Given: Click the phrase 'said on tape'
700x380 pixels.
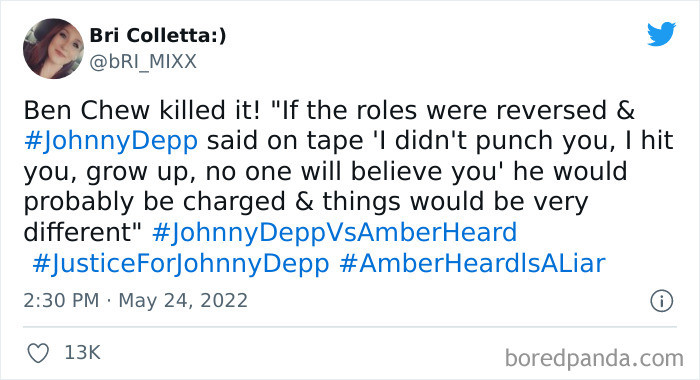Looking at the screenshot, I should pyautogui.click(x=285, y=141).
